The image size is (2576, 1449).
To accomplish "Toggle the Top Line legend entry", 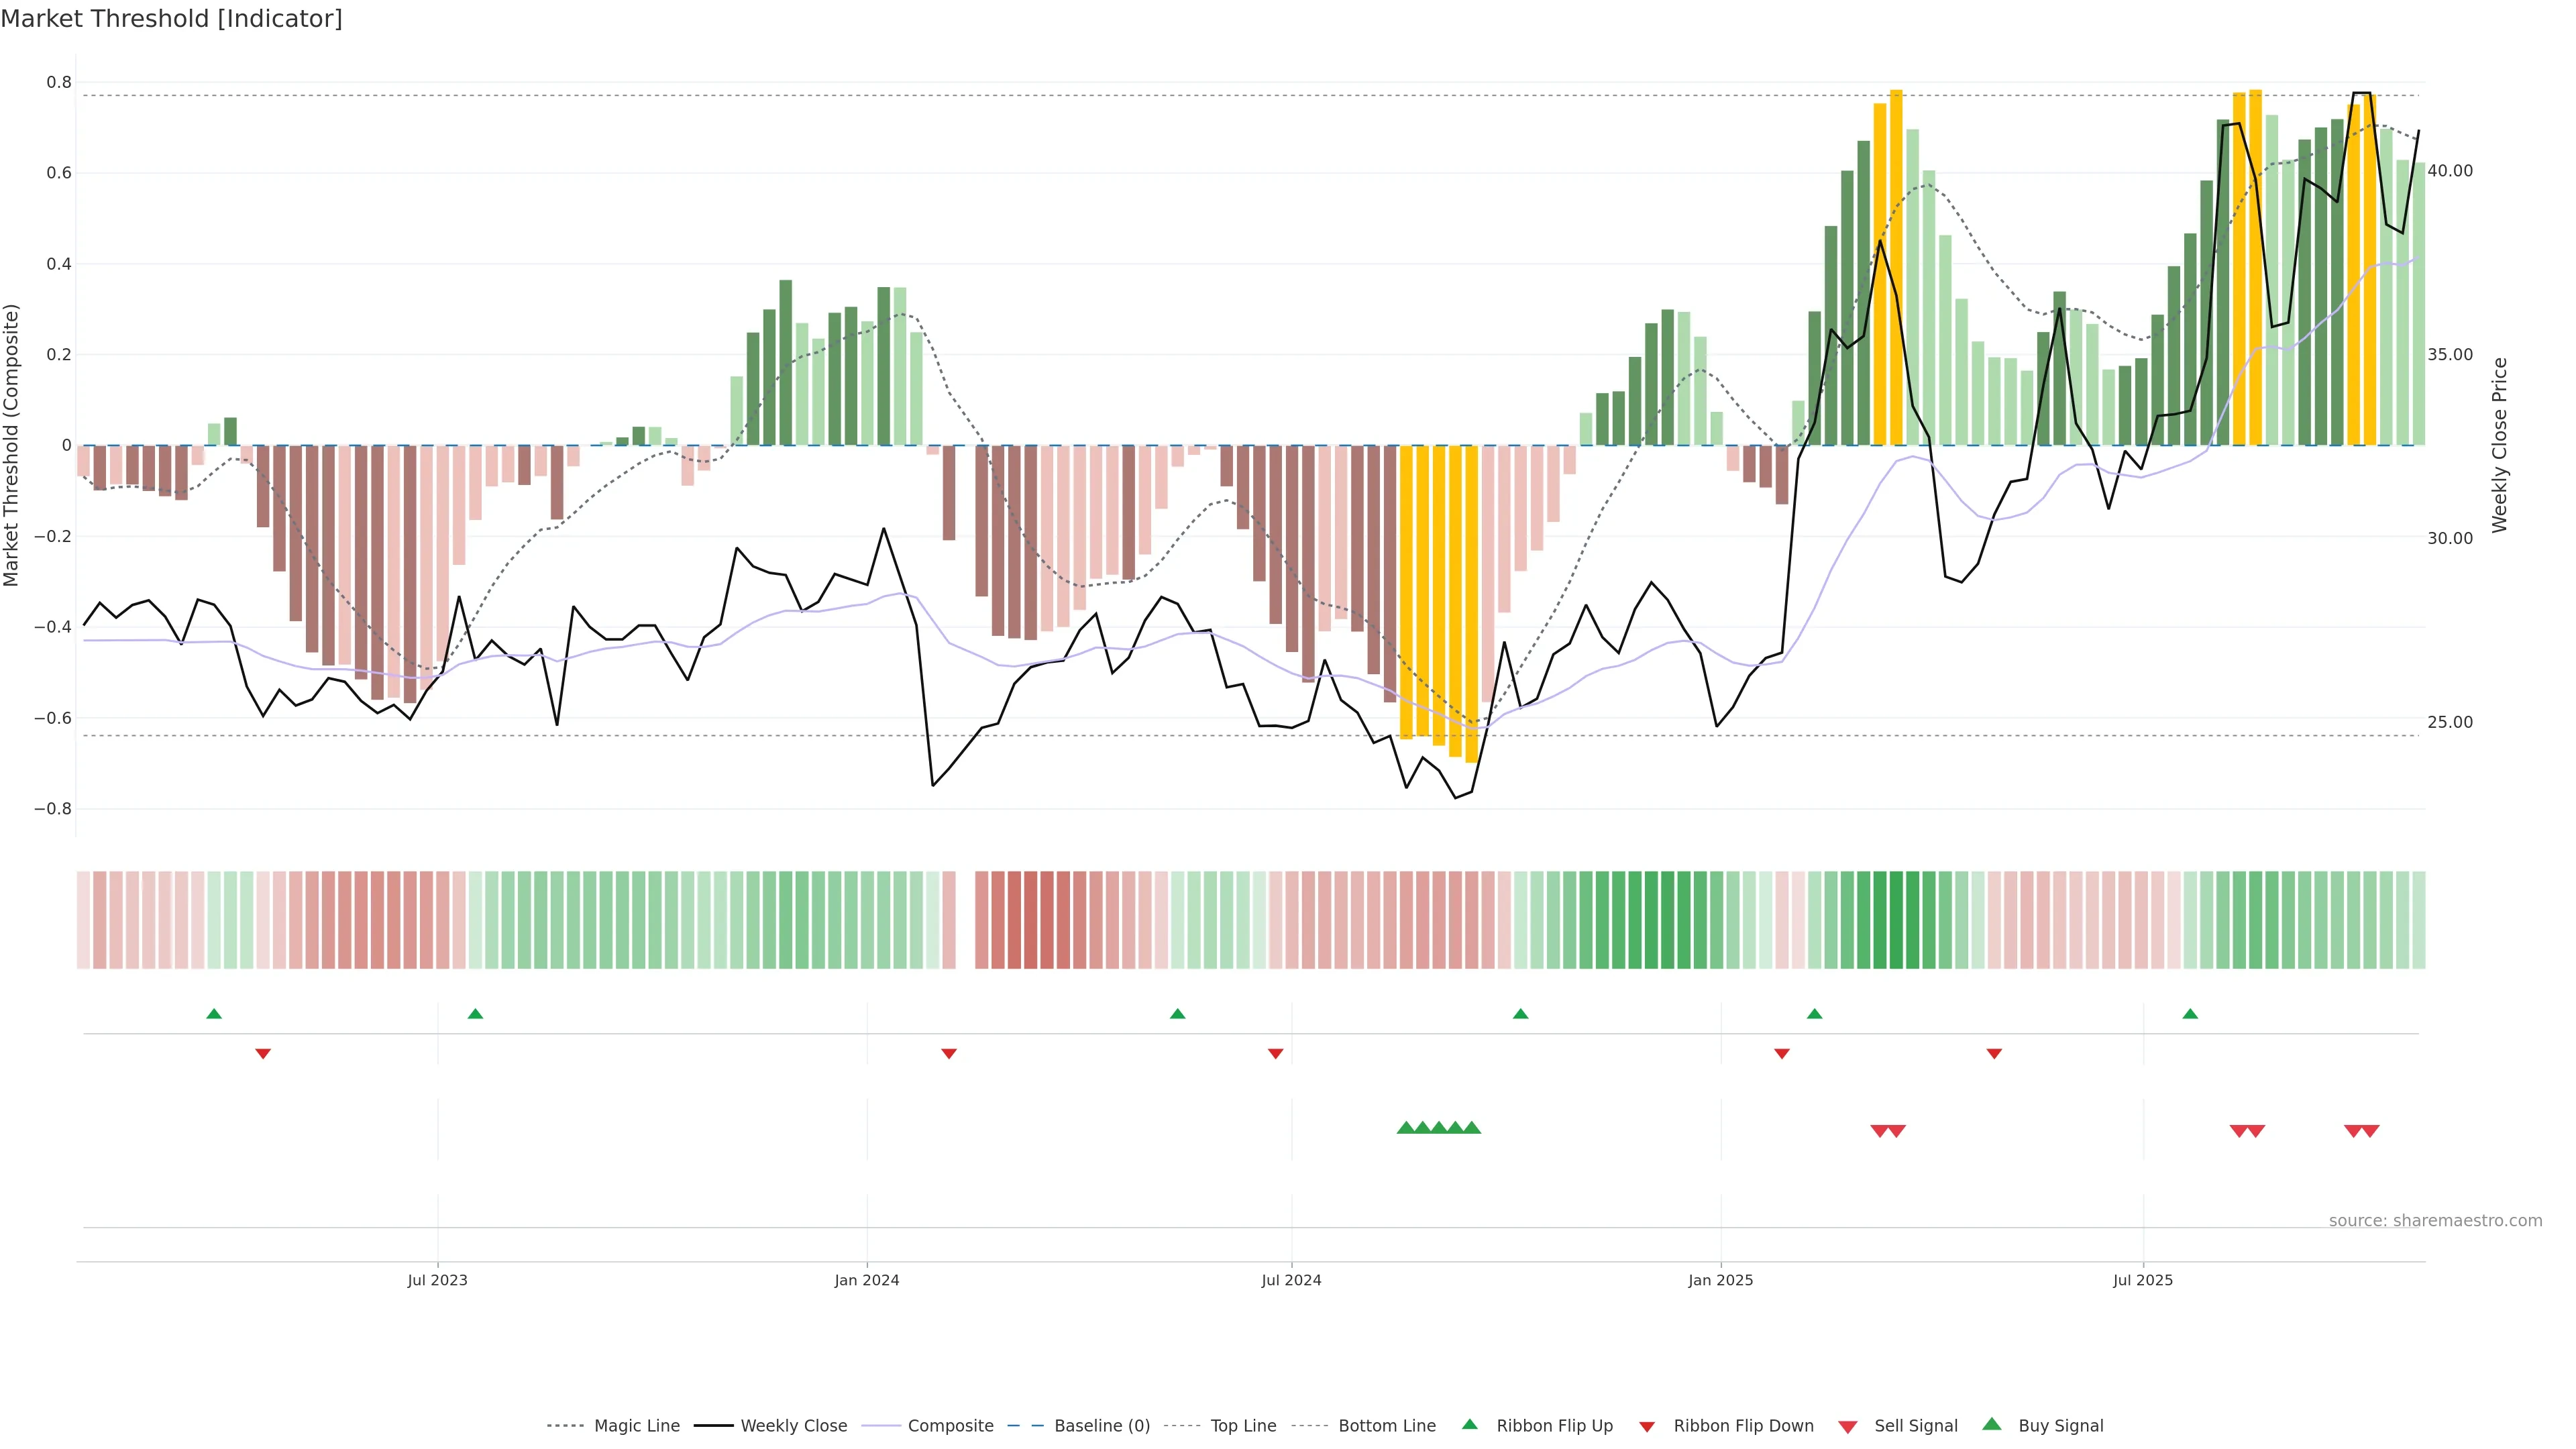I will click(1243, 1426).
